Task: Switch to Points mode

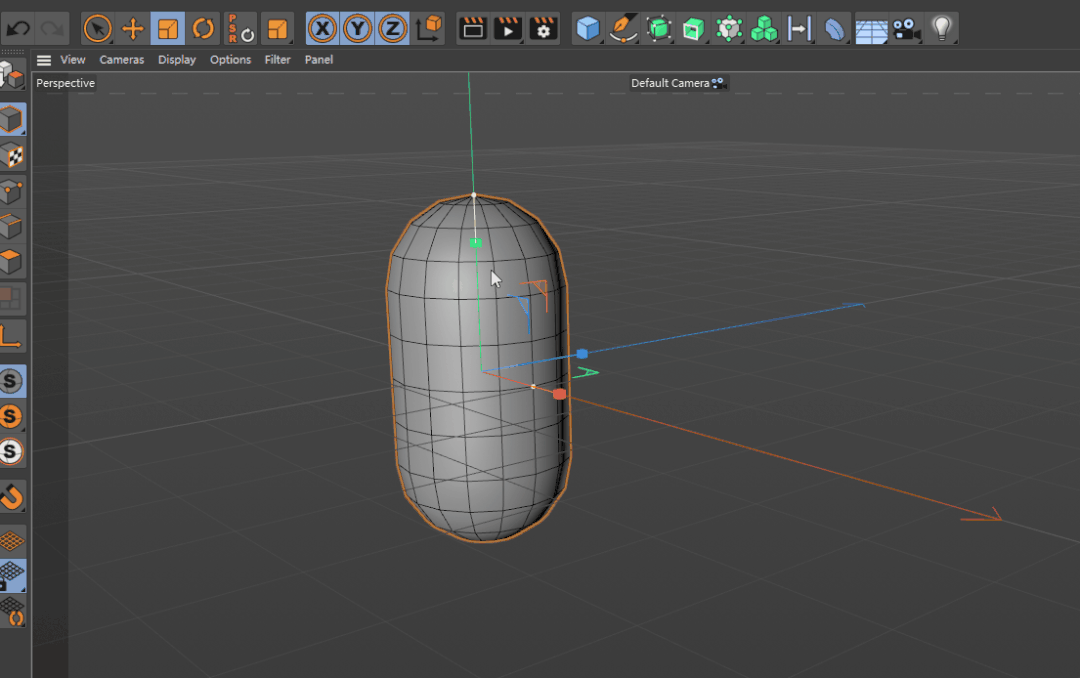Action: coord(12,192)
